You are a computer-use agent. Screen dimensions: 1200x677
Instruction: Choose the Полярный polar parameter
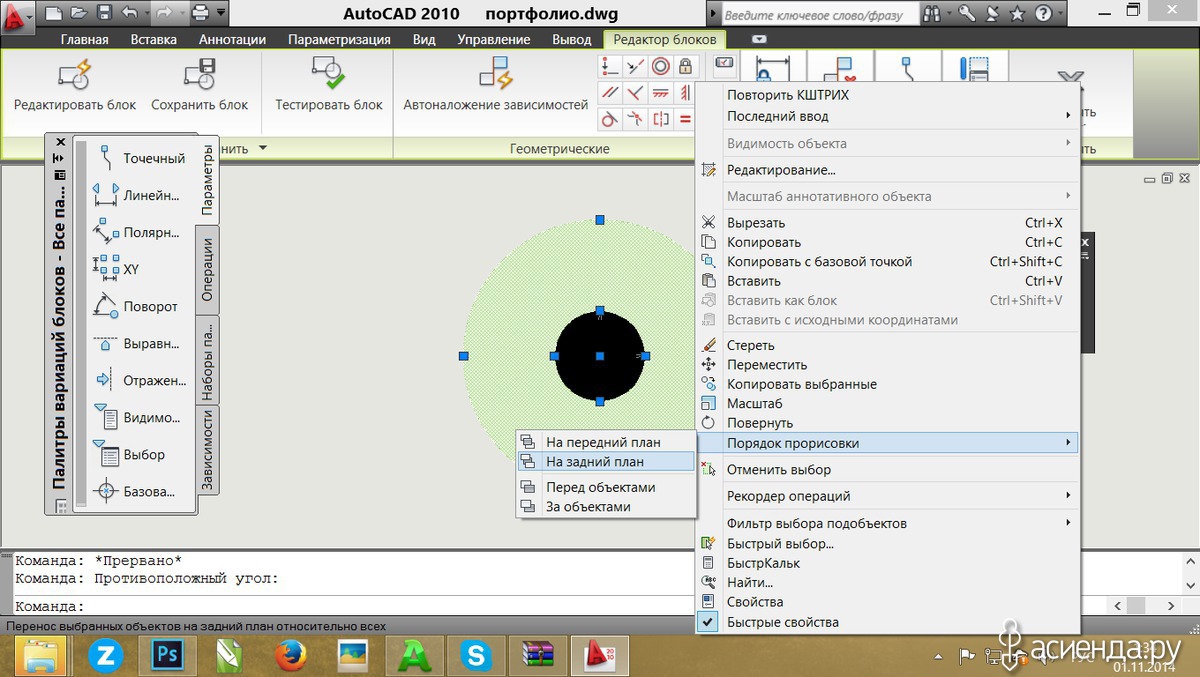click(x=139, y=232)
